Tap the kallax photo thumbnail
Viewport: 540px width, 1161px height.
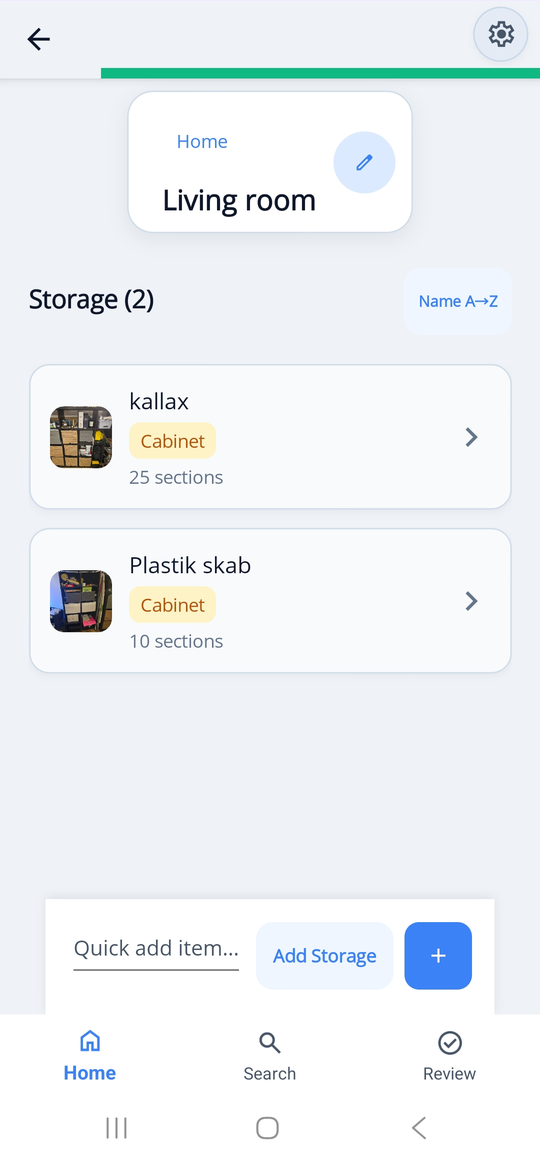(81, 437)
